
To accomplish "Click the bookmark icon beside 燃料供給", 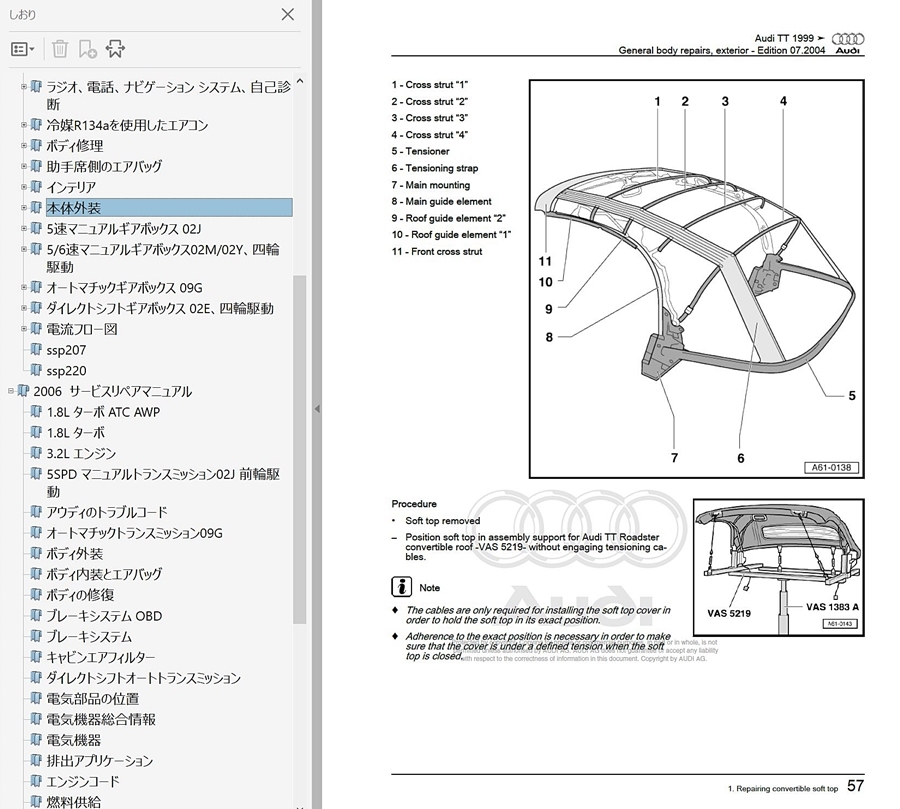I will pos(36,801).
